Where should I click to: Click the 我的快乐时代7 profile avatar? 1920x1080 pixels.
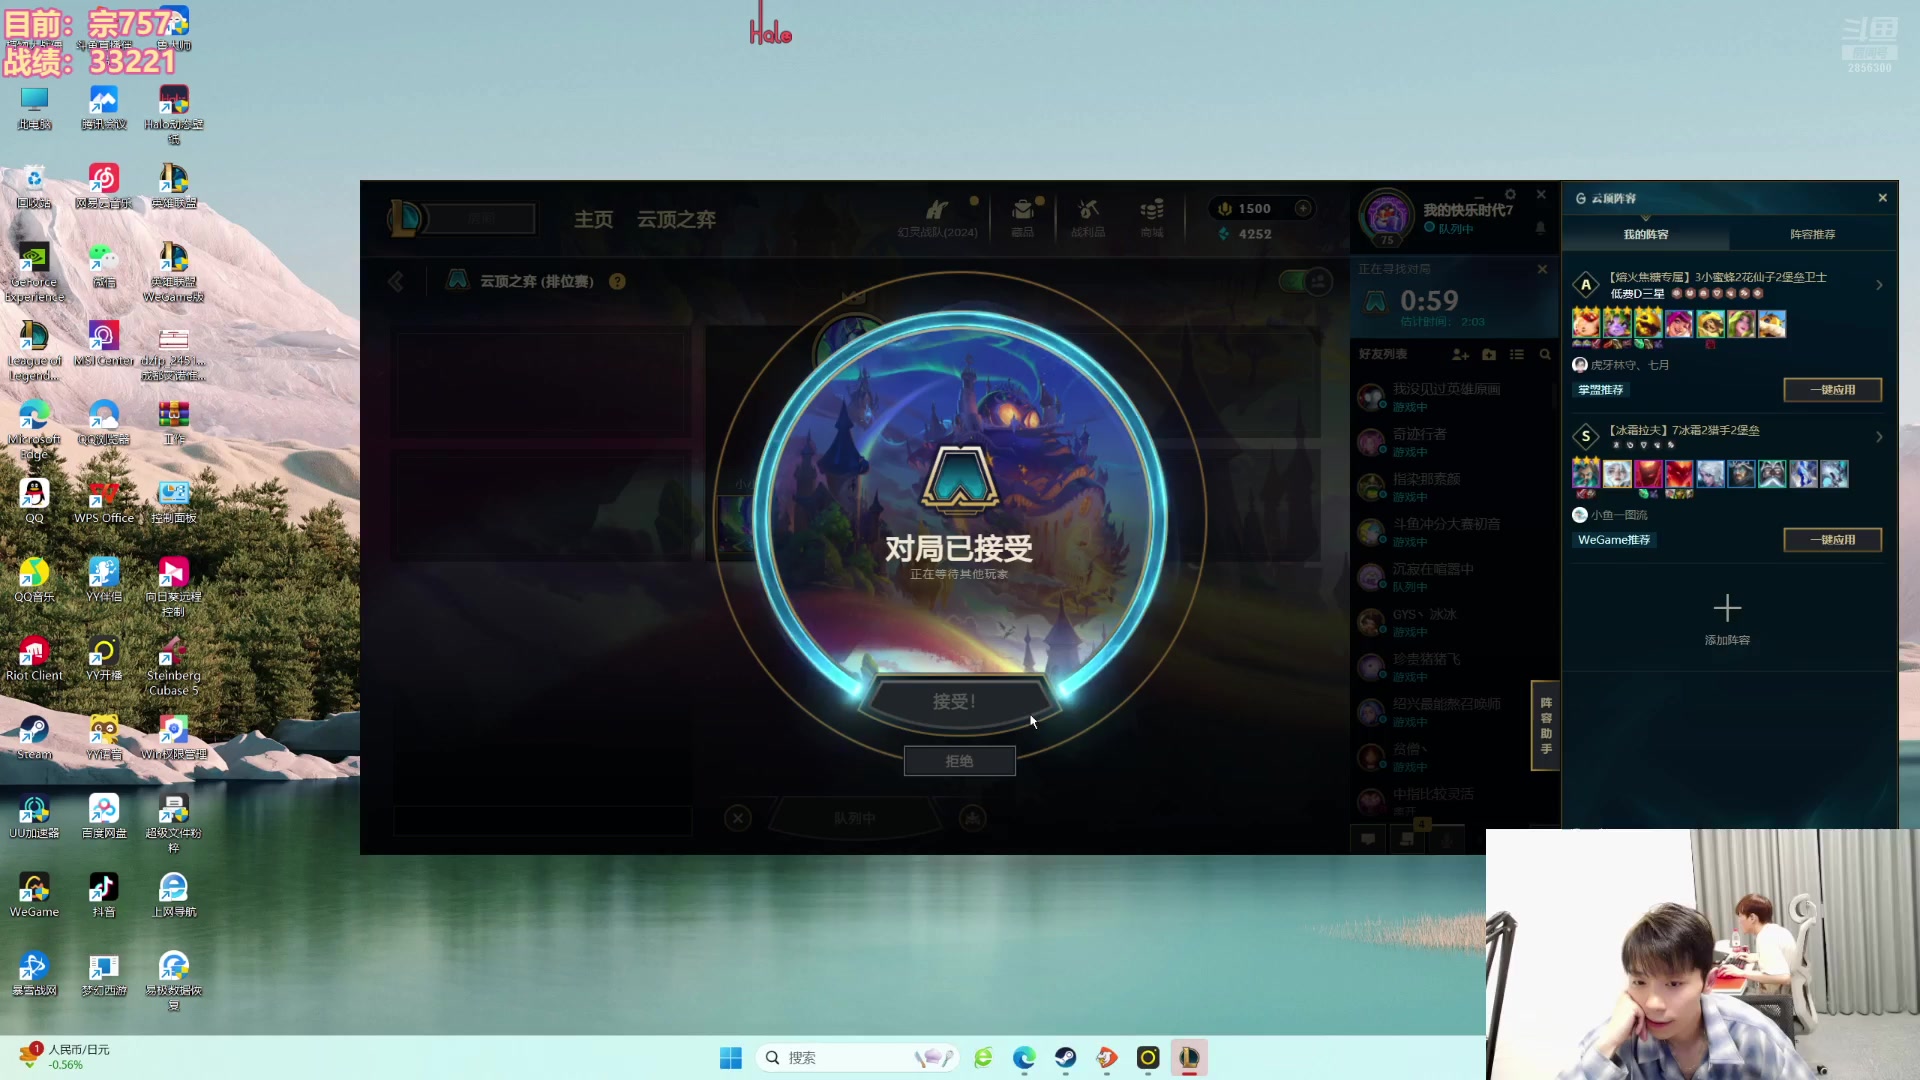tap(1386, 215)
